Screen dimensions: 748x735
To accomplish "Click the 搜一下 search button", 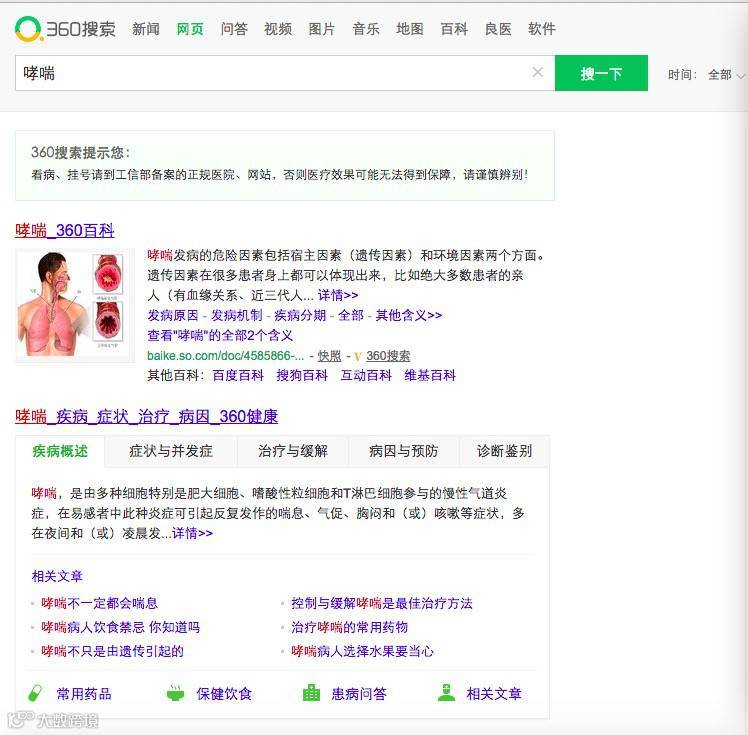I will 601,73.
